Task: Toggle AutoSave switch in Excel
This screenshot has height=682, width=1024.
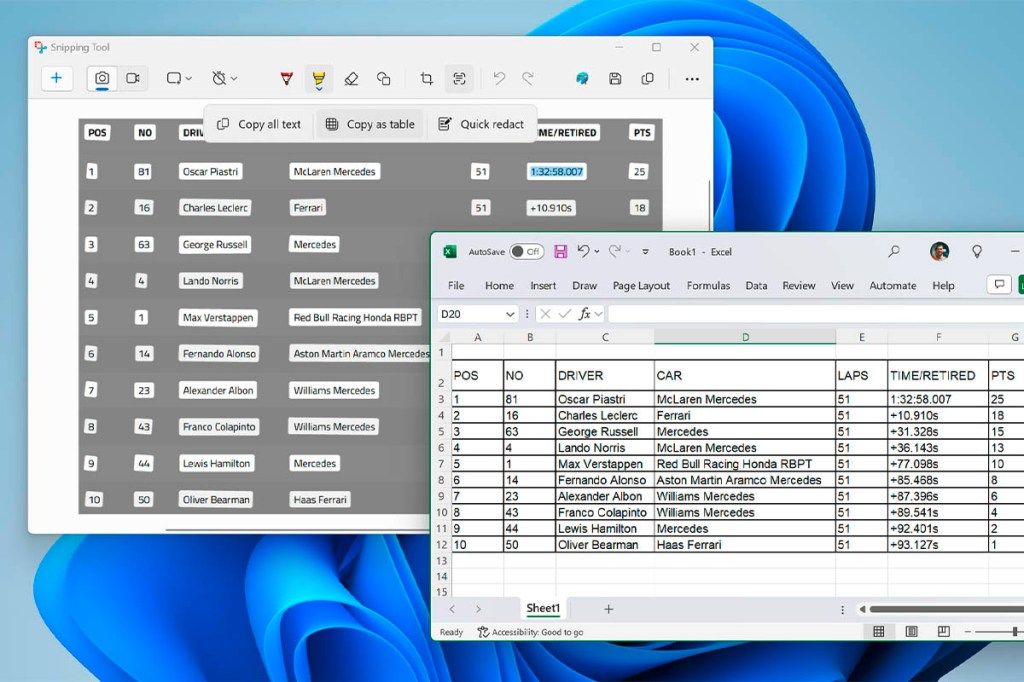Action: pyautogui.click(x=526, y=252)
